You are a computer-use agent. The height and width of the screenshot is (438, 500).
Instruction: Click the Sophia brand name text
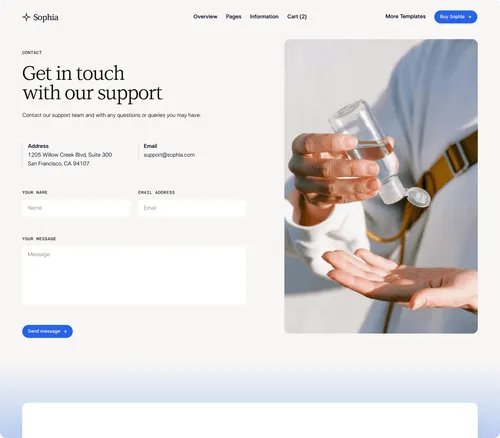[46, 17]
